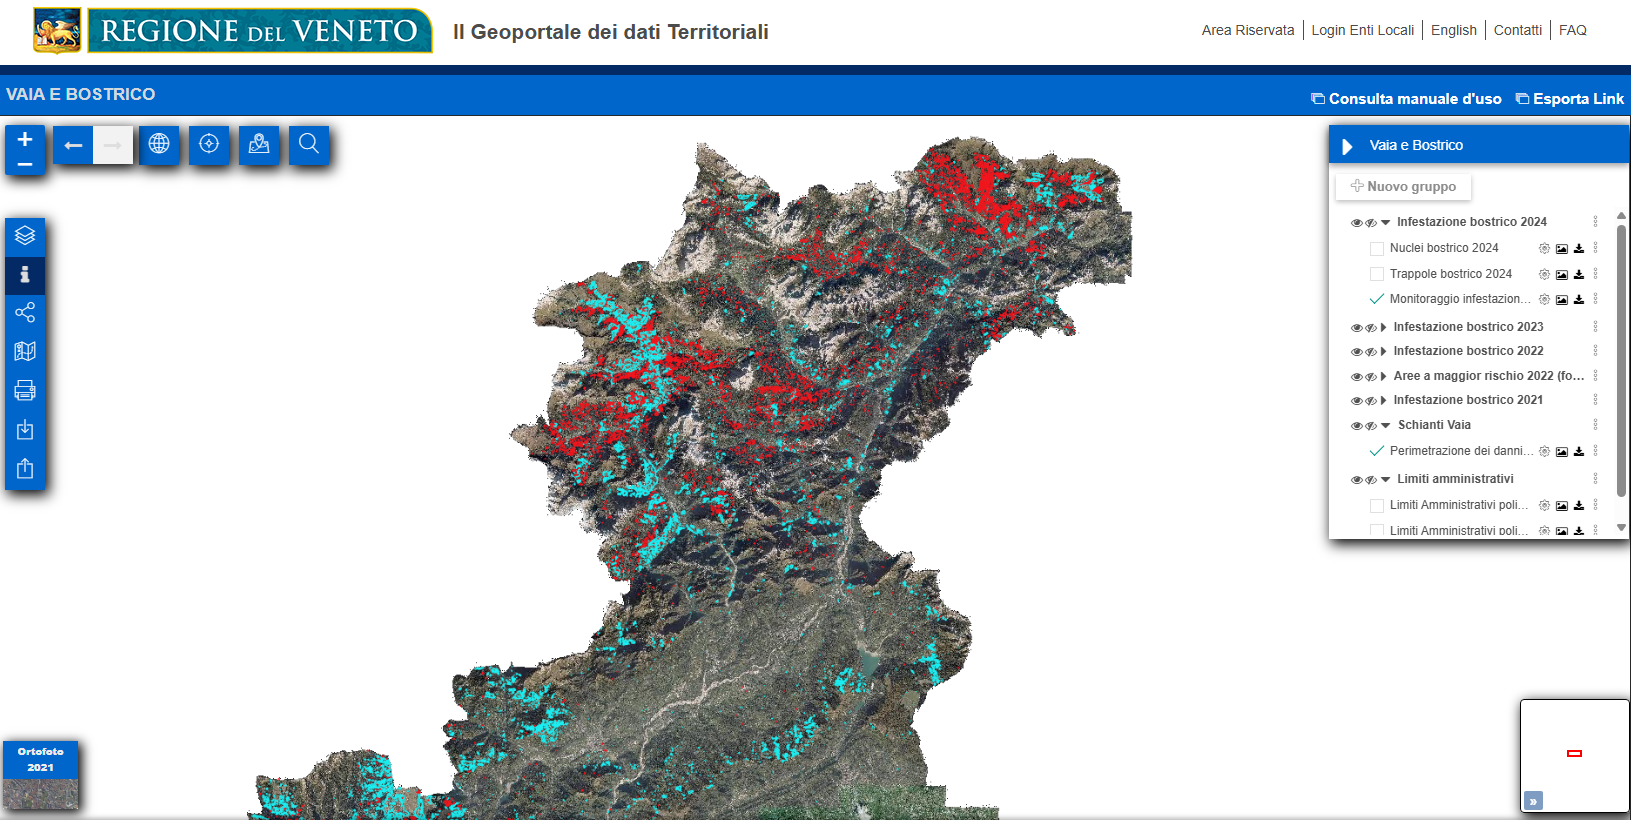Image resolution: width=1631 pixels, height=820 pixels.
Task: Collapse the Schianti Vaia group
Action: (1386, 426)
